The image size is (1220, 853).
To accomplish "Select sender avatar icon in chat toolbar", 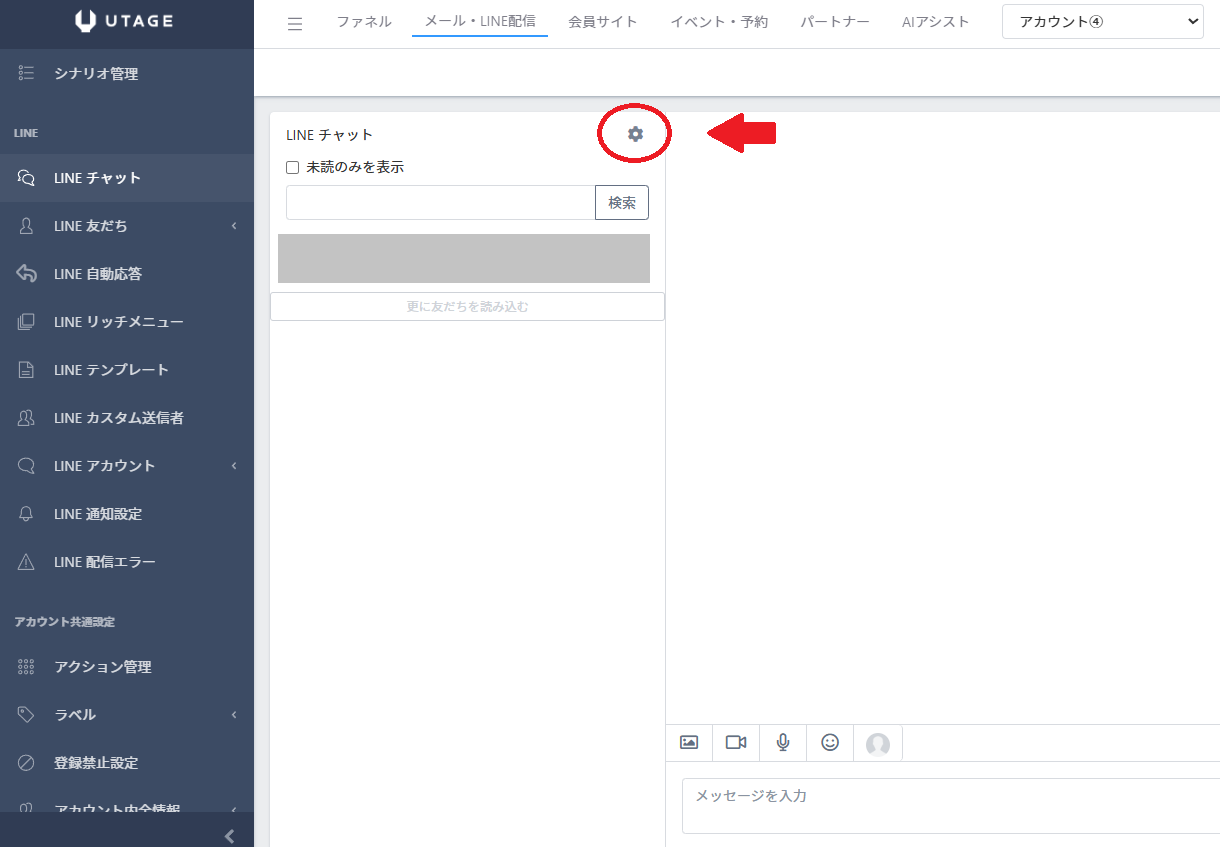I will 878,743.
